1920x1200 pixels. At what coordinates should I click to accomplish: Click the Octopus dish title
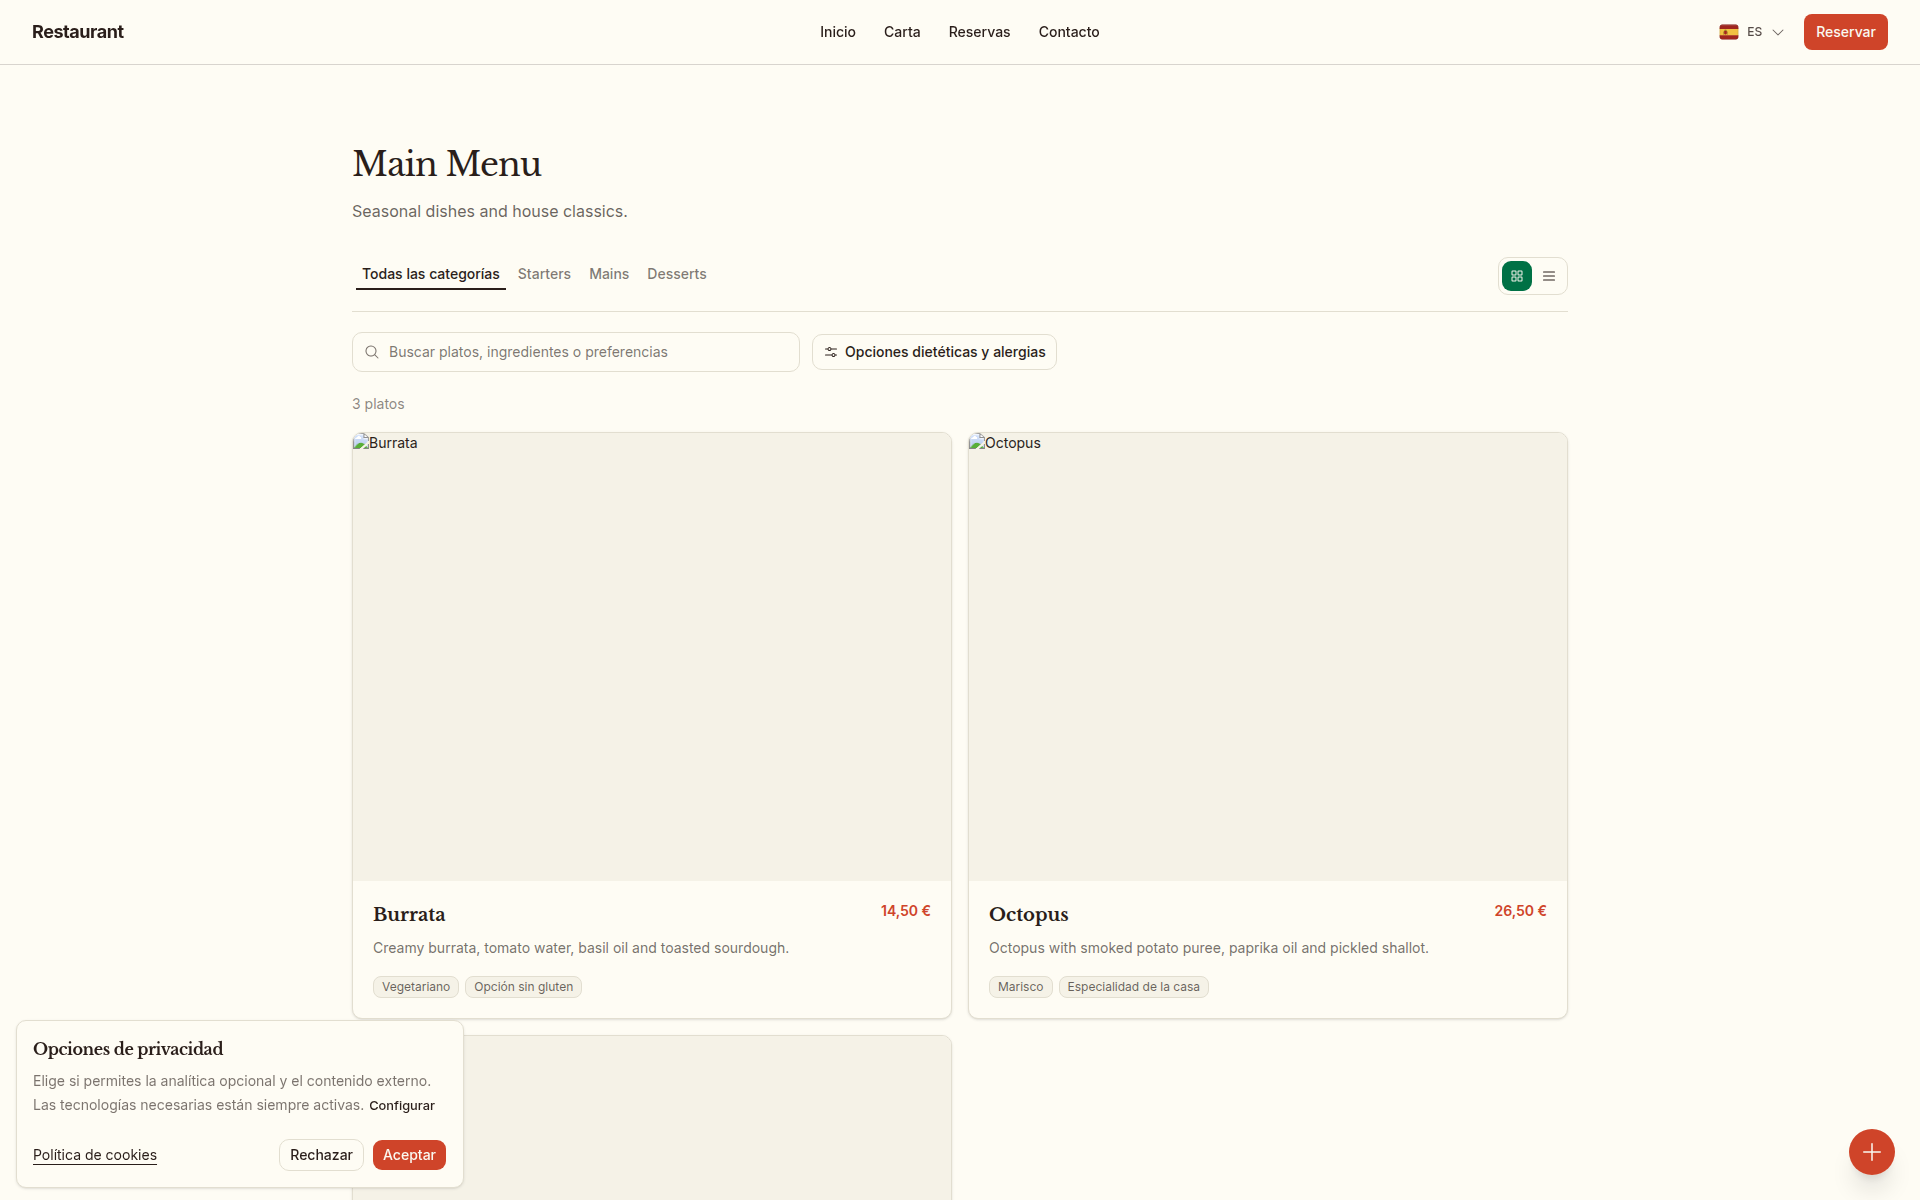click(x=1029, y=914)
